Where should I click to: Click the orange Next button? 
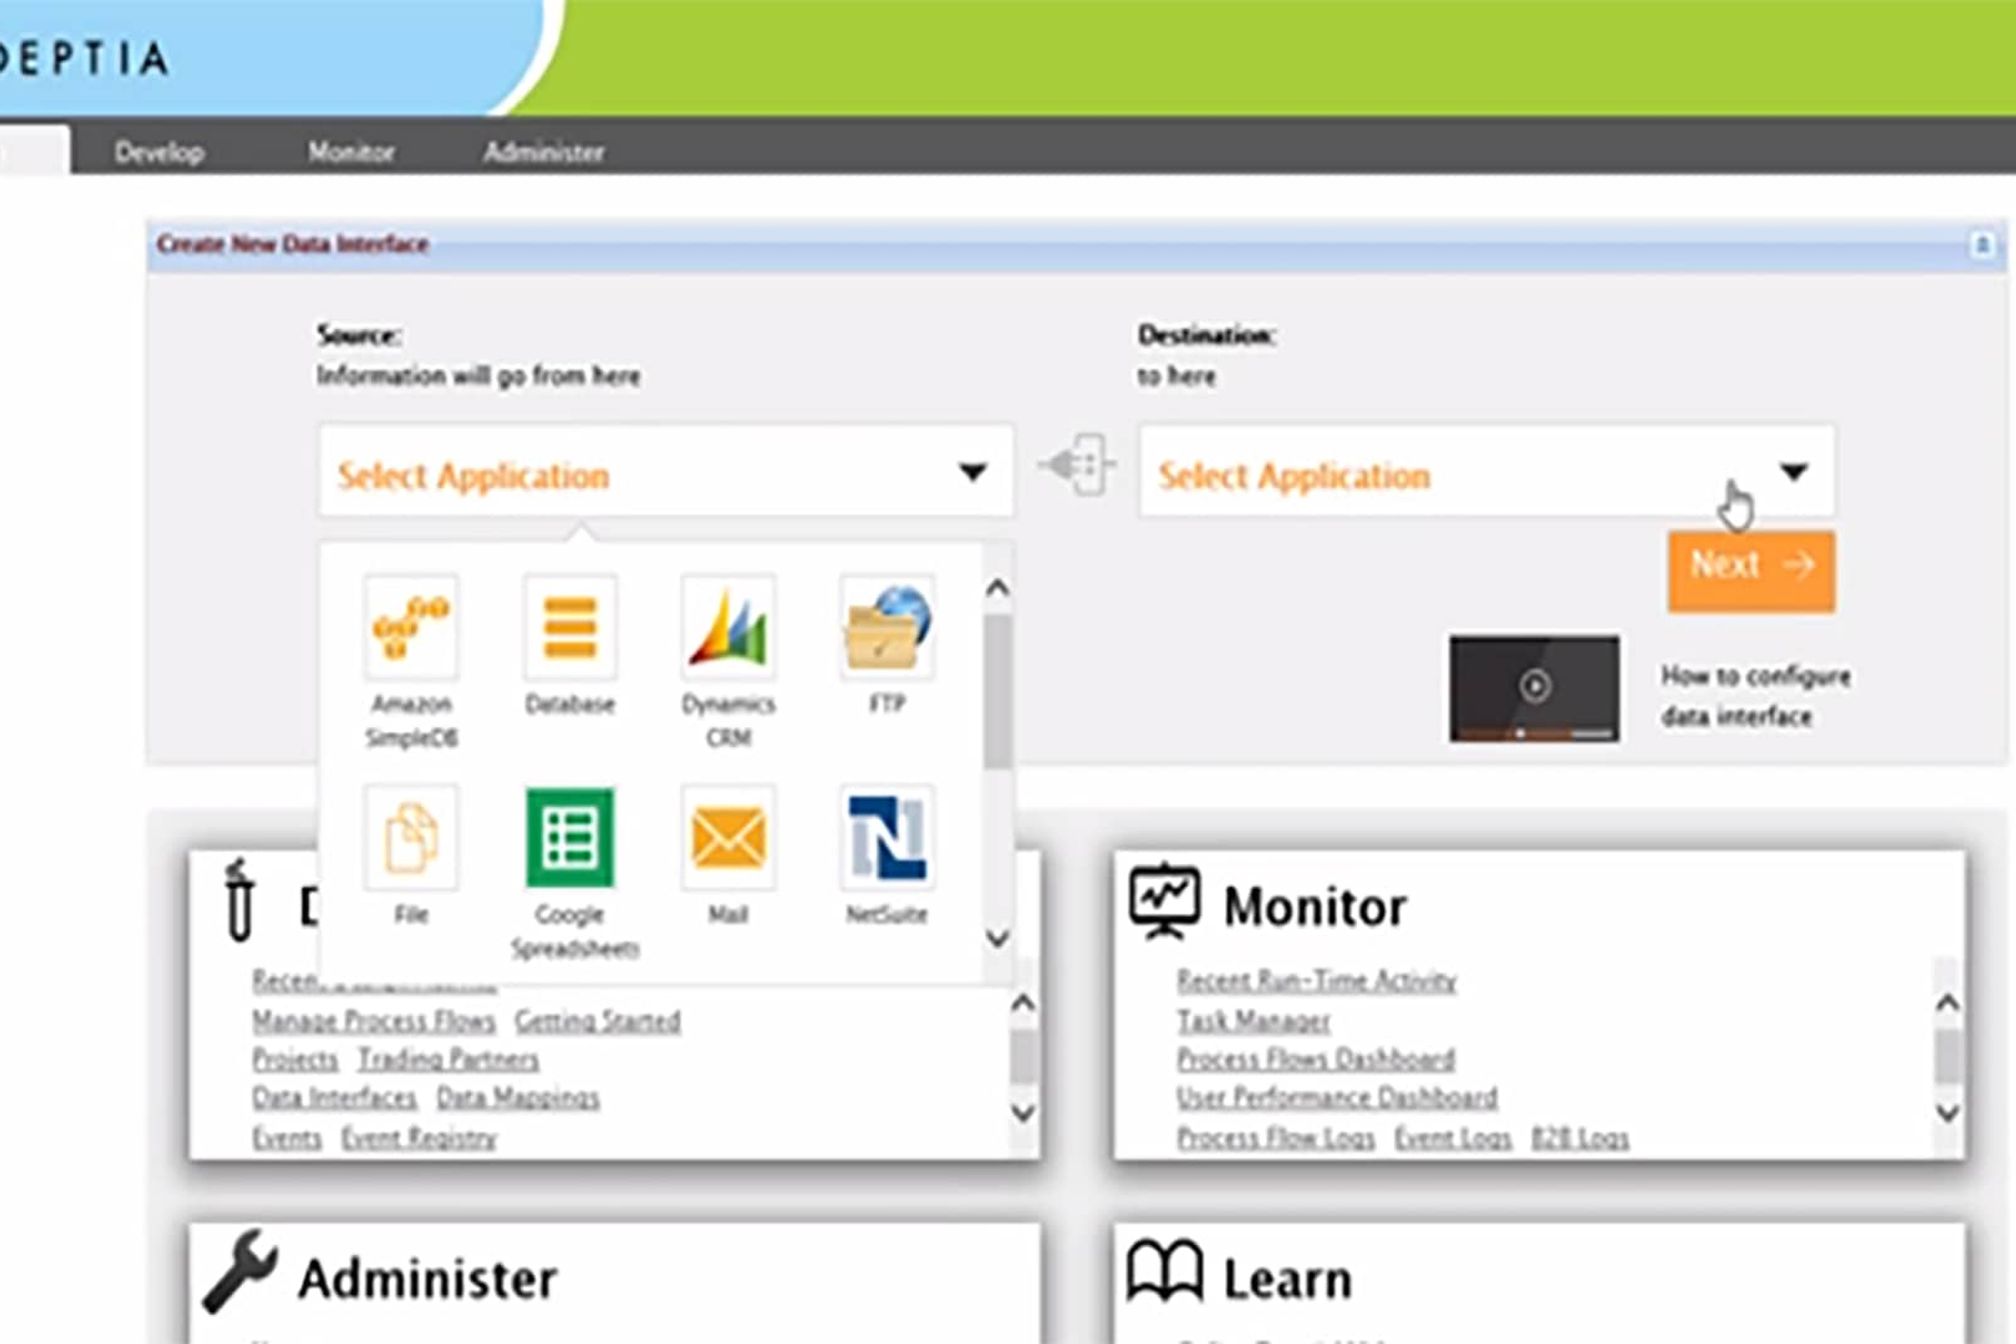coord(1750,568)
